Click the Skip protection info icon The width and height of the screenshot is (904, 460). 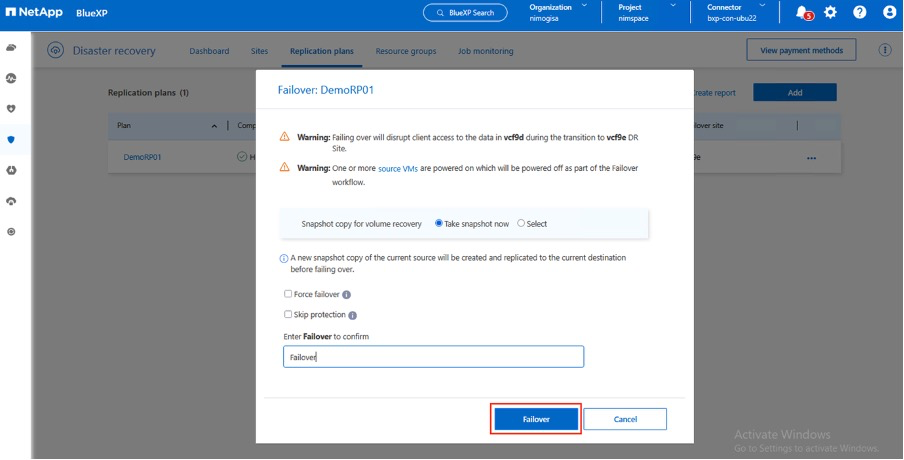coord(352,315)
